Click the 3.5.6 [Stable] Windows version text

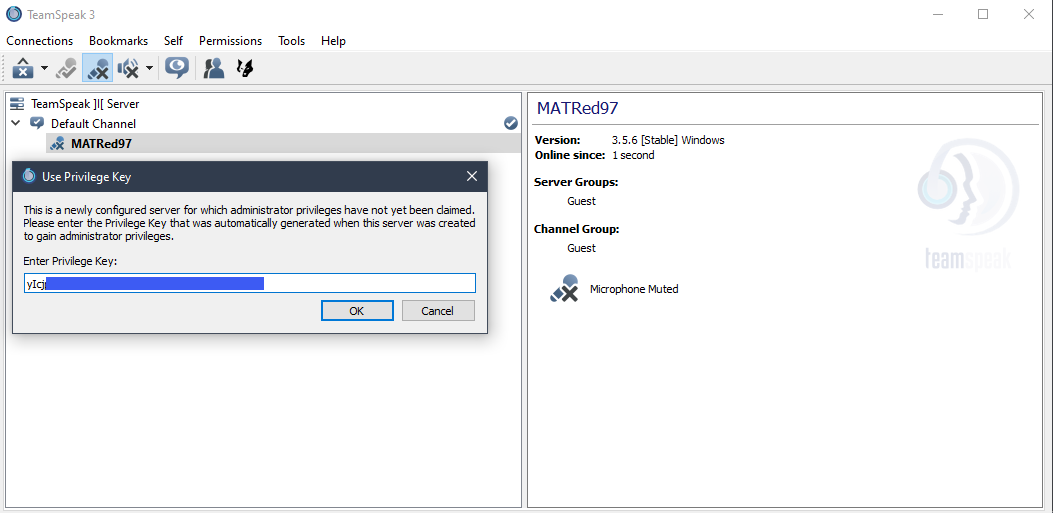tap(668, 140)
